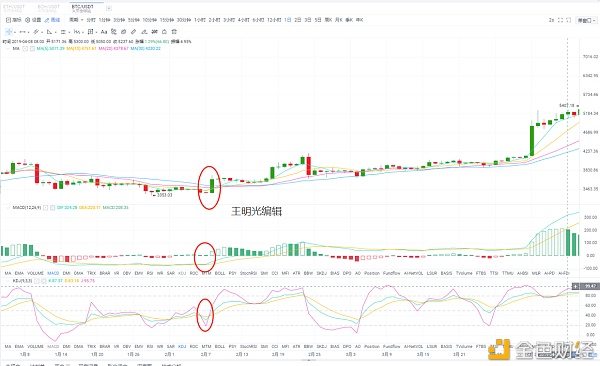The image size is (600, 366).
Task: Switch to the ETH/USDT chart tab
Action: pyautogui.click(x=14, y=8)
